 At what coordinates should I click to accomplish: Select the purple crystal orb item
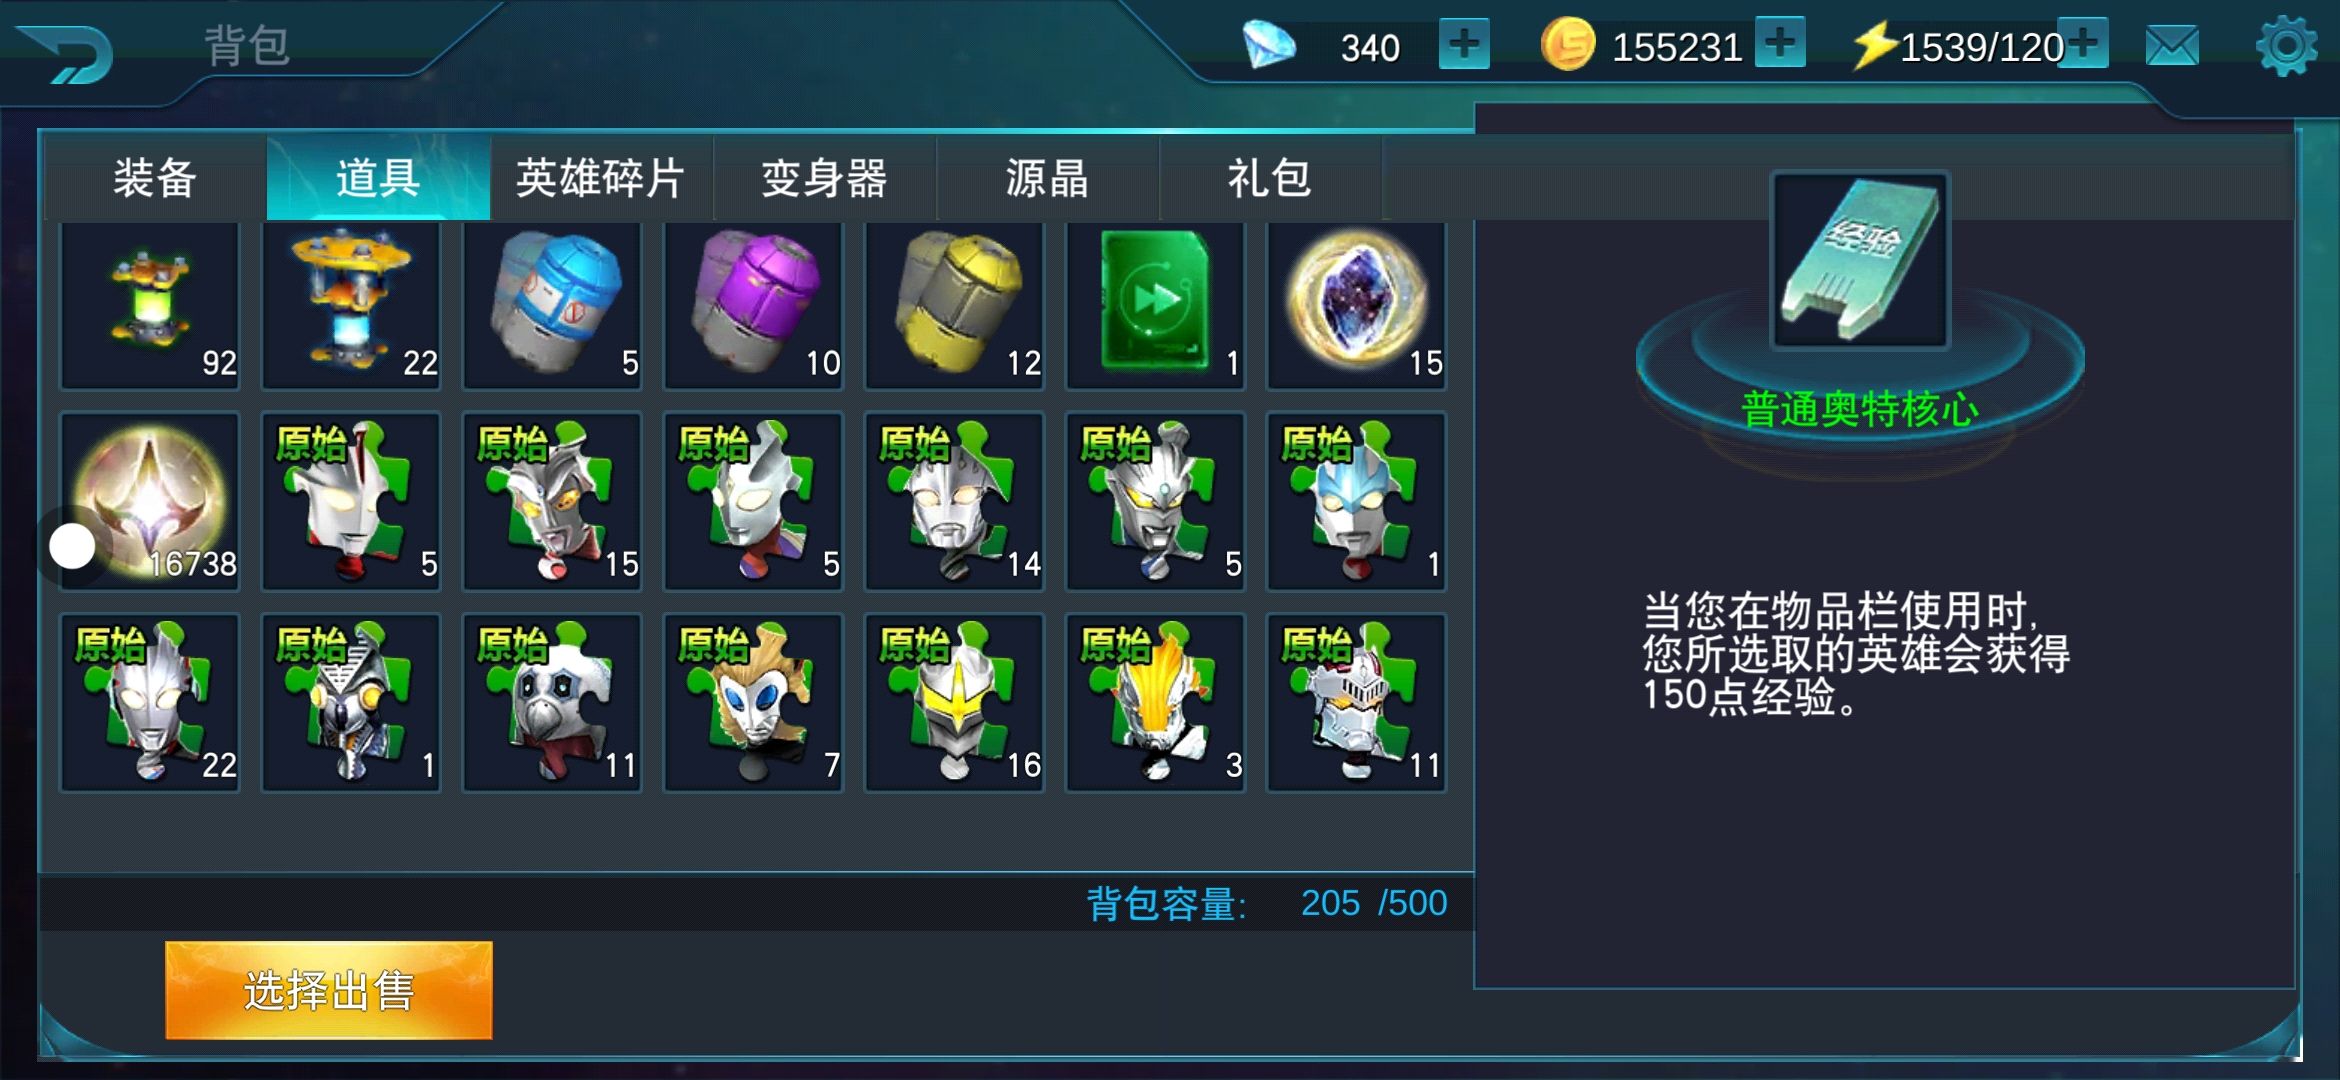click(x=1356, y=304)
